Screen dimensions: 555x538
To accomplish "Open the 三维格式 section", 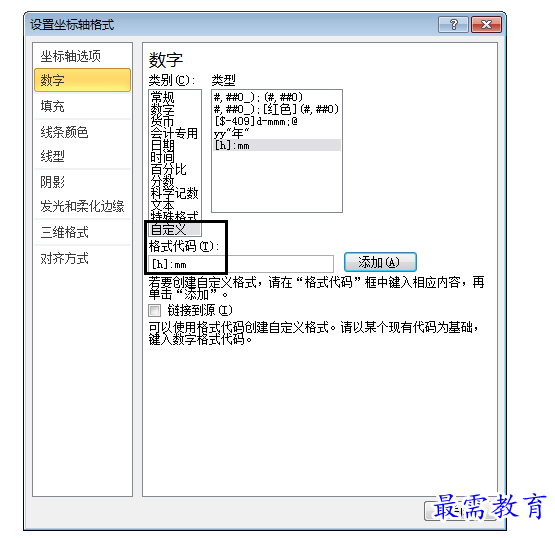I will click(82, 232).
